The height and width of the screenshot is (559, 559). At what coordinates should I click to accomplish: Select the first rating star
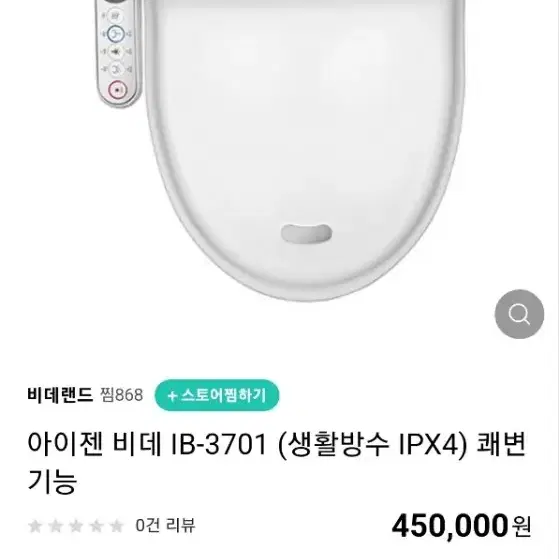(x=35, y=526)
